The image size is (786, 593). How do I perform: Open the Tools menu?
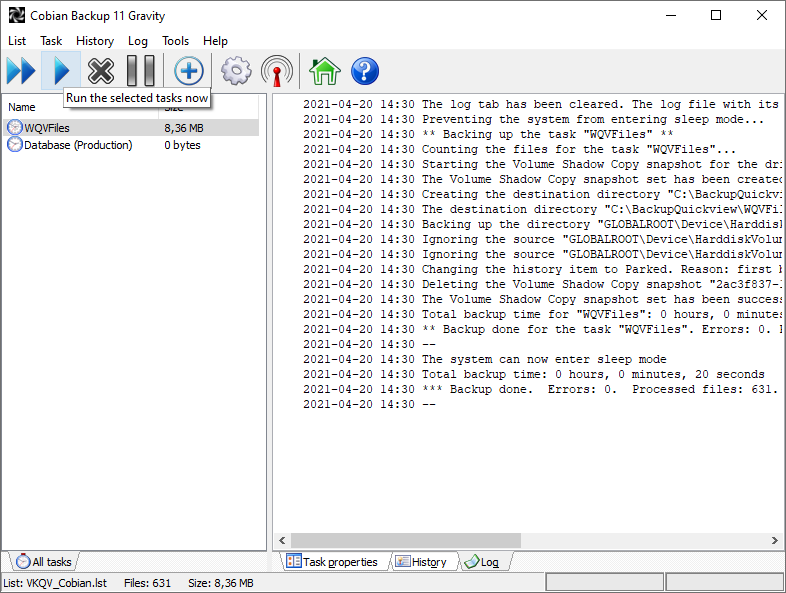pyautogui.click(x=175, y=41)
